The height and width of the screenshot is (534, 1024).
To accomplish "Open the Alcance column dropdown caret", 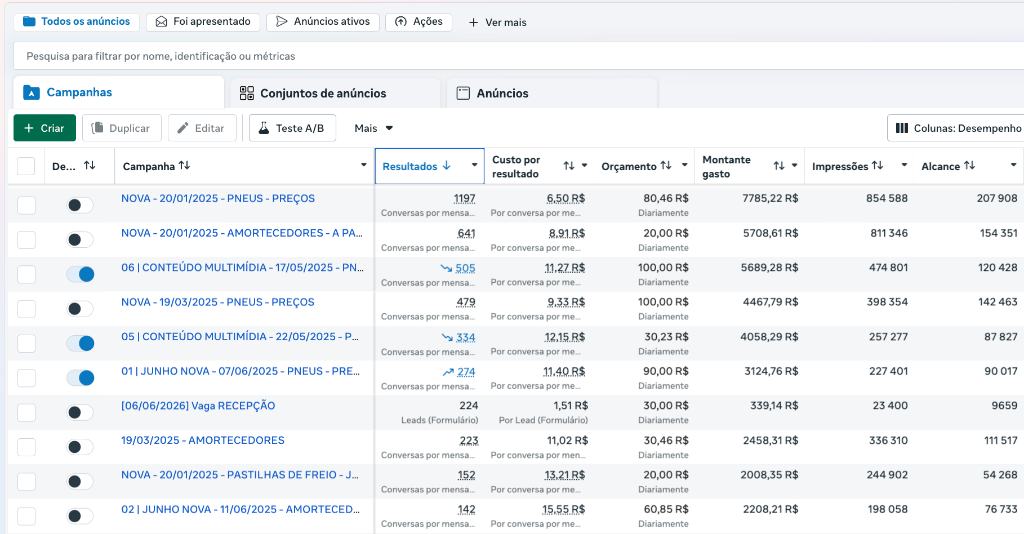I will [x=1014, y=165].
